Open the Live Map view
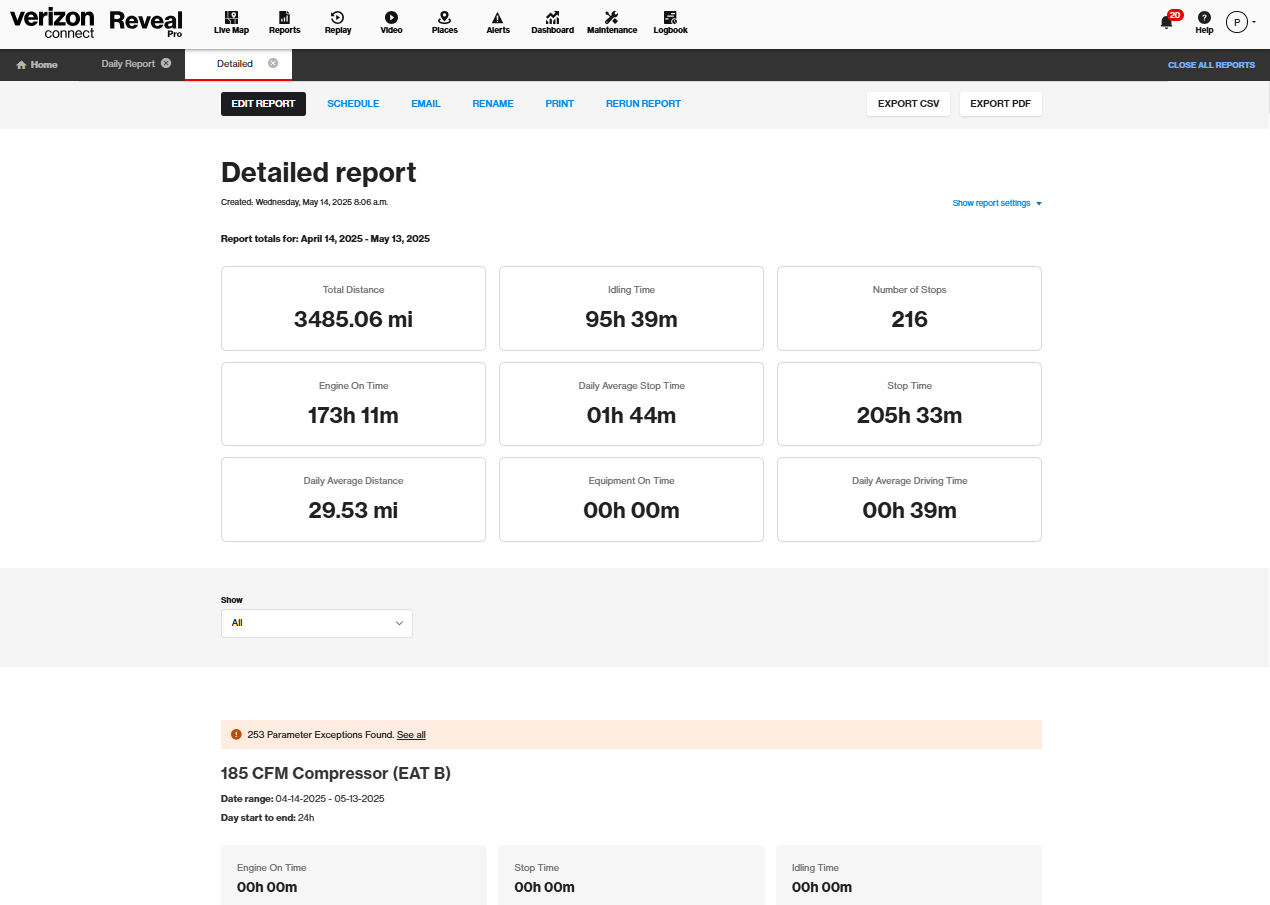Screen dimensions: 1270x905 pos(231,22)
